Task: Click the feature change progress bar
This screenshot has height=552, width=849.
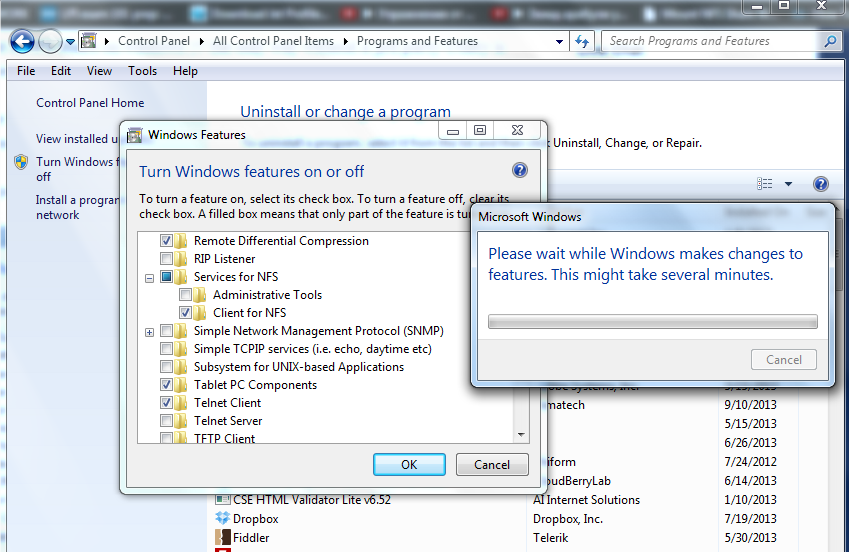Action: point(652,321)
